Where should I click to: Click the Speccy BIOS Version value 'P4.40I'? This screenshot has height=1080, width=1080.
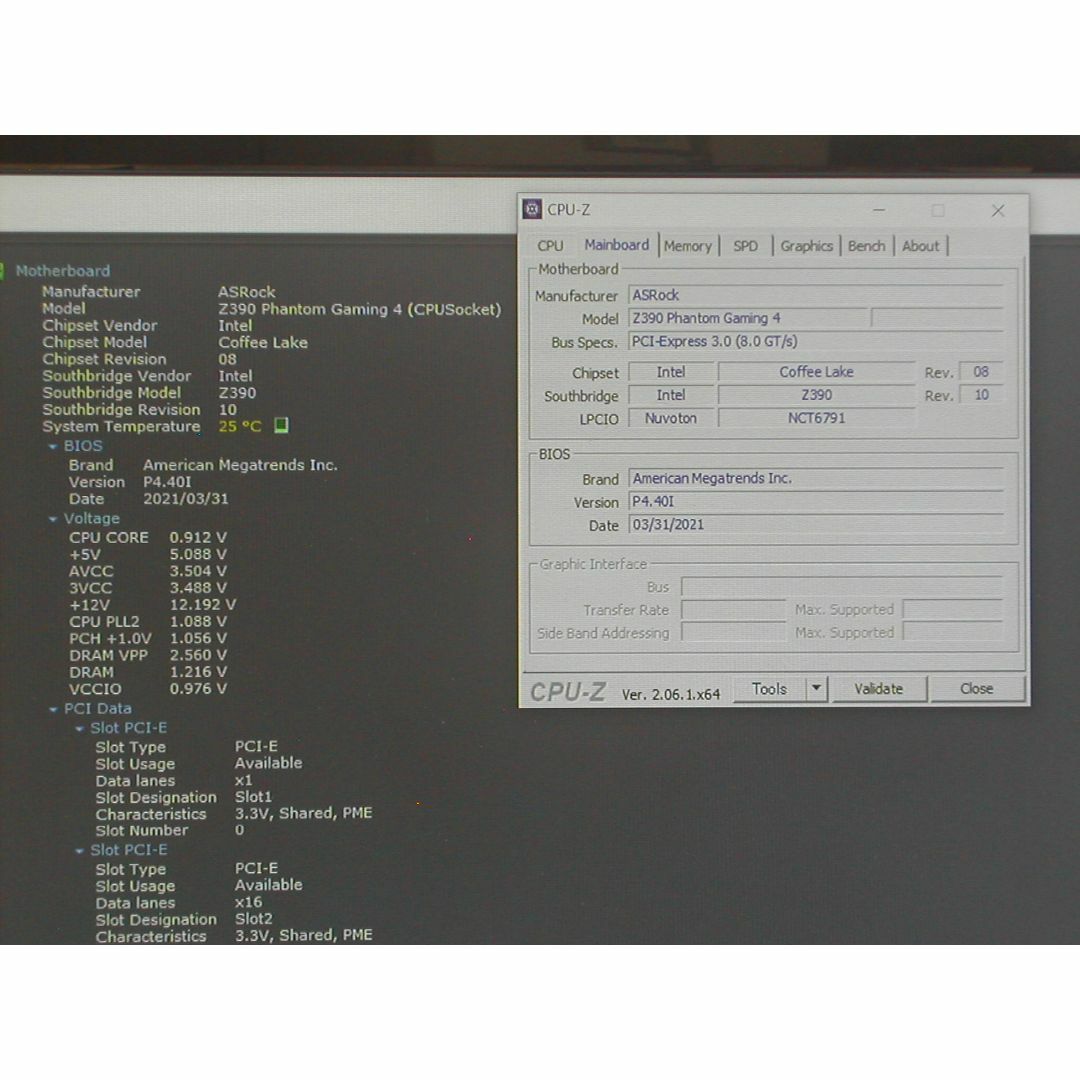tap(167, 482)
